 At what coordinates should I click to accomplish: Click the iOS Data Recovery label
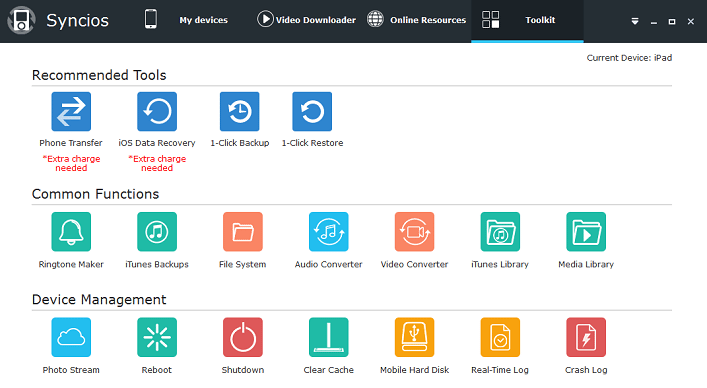click(x=157, y=143)
